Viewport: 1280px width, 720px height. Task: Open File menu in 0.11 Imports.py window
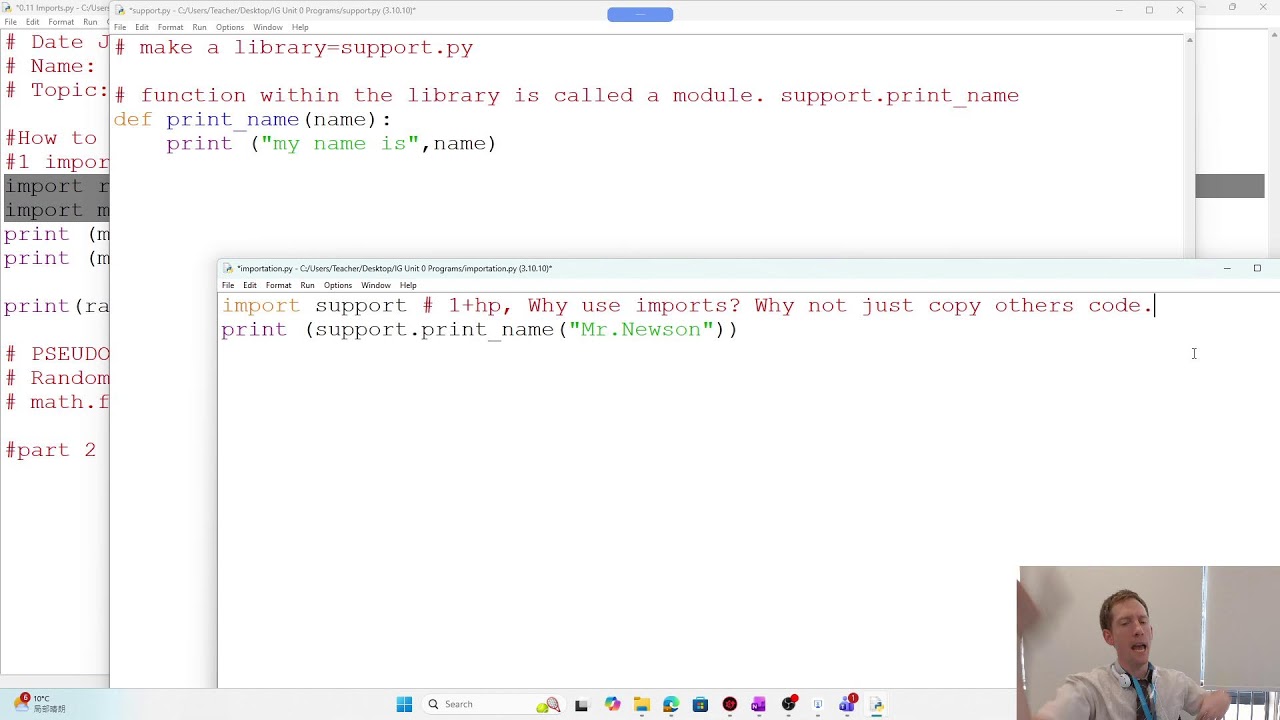tap(10, 22)
